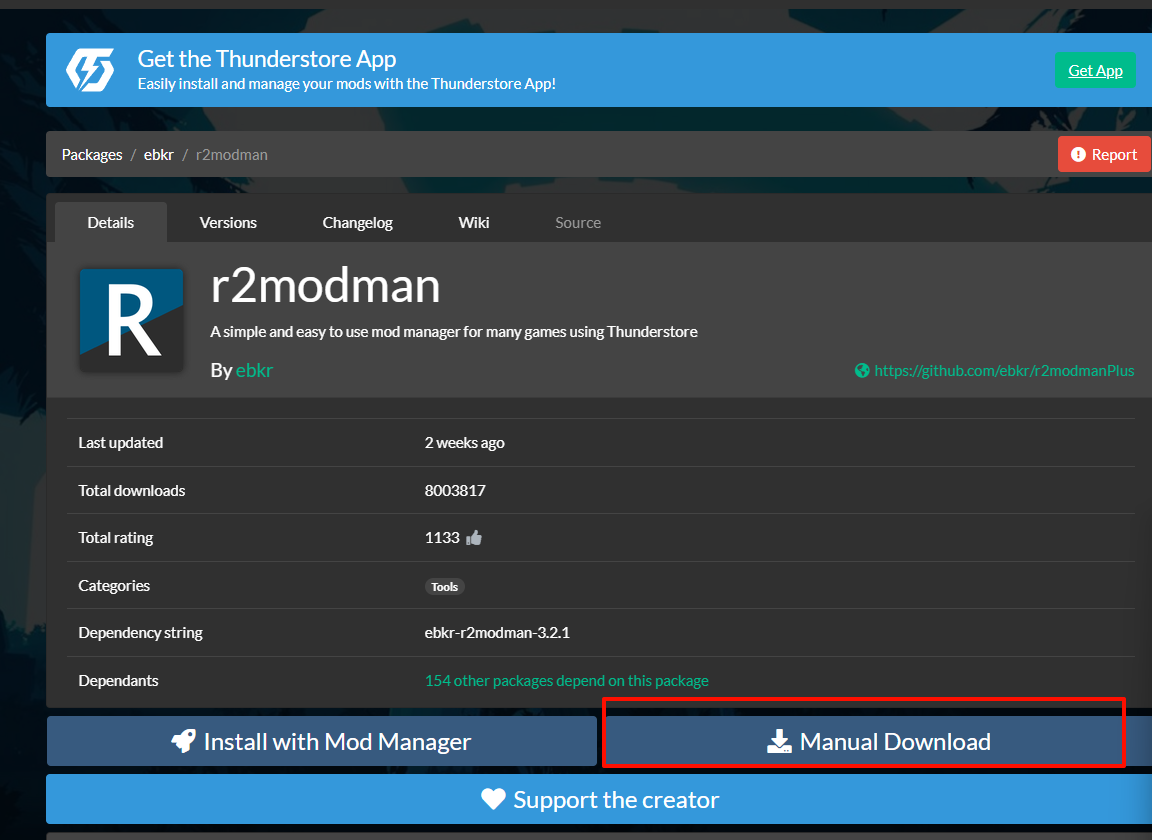
Task: Click the heart icon on Support banner
Action: tap(493, 799)
